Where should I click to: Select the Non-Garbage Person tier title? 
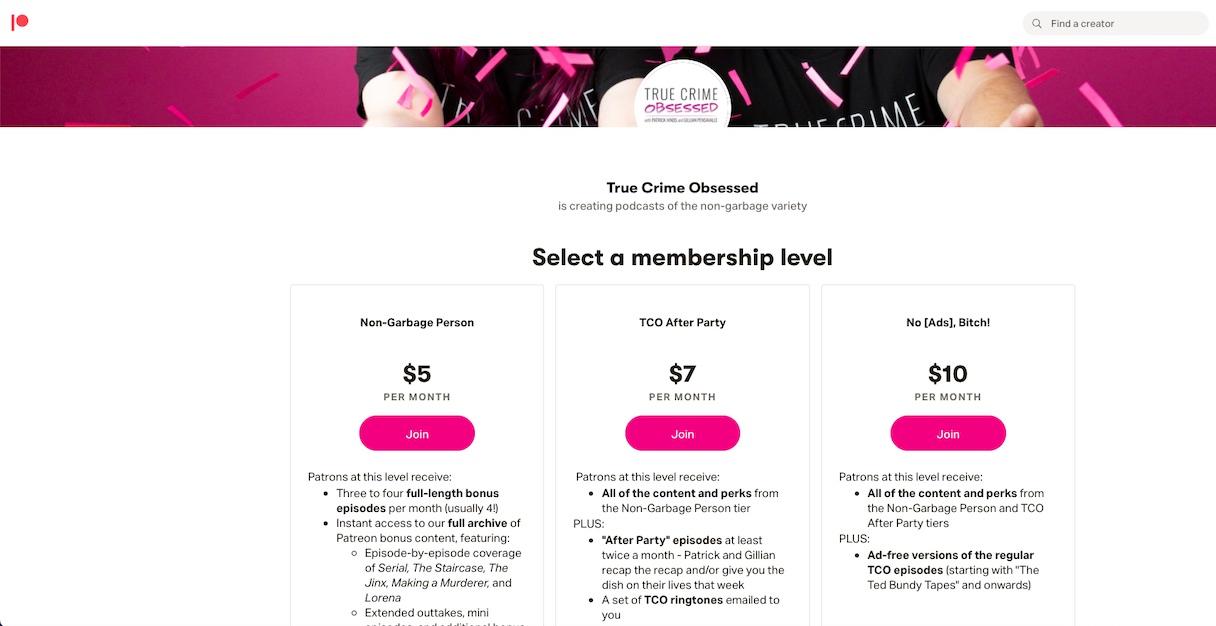coord(417,323)
